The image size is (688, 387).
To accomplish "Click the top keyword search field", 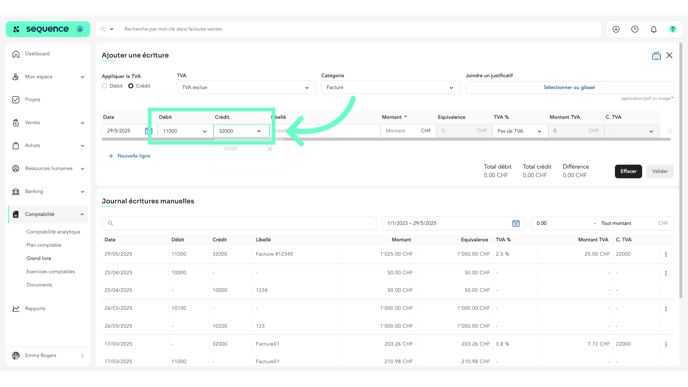I will pos(360,29).
